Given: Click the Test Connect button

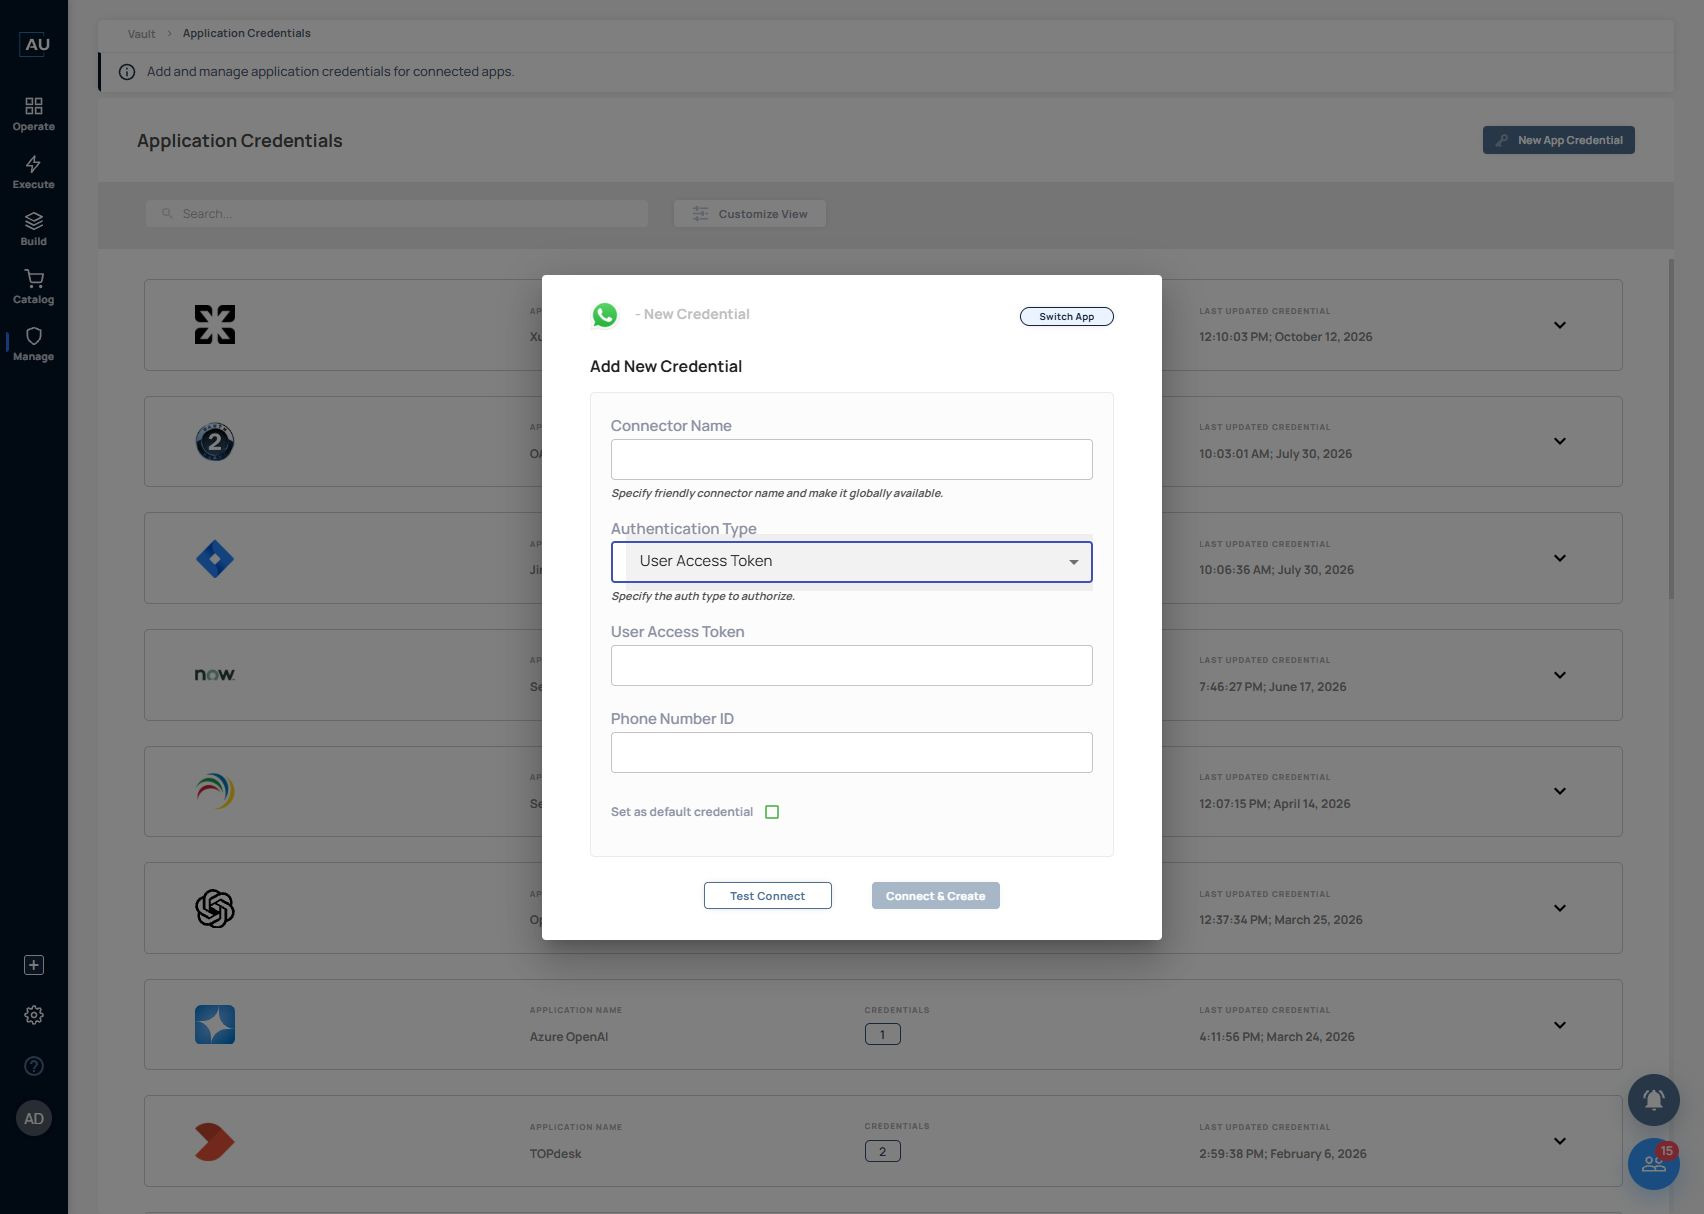Looking at the screenshot, I should [x=768, y=896].
